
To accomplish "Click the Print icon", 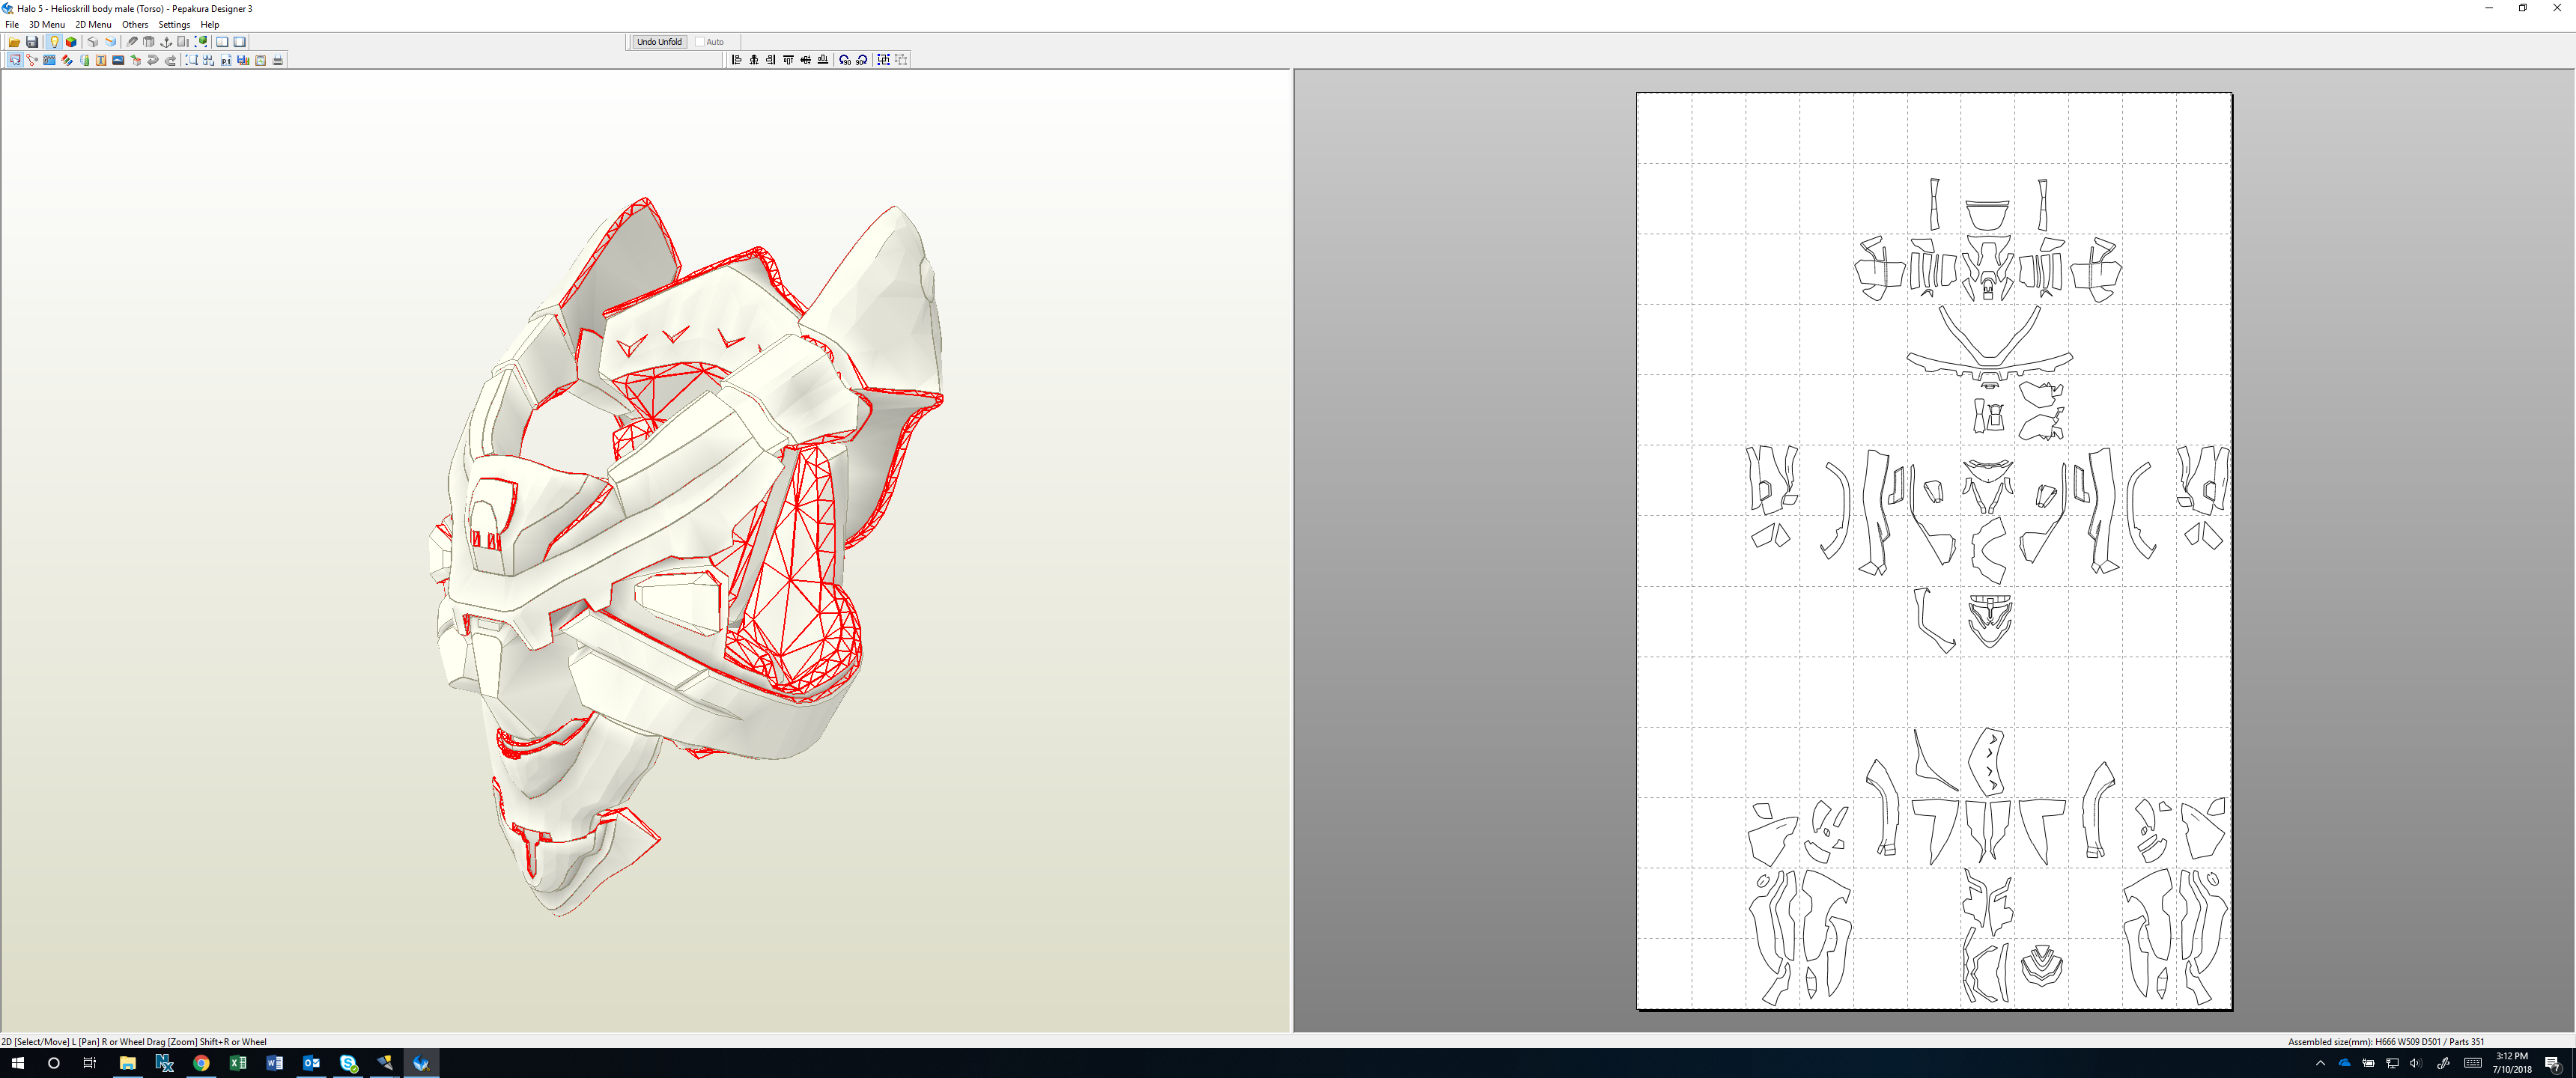I will tap(278, 60).
